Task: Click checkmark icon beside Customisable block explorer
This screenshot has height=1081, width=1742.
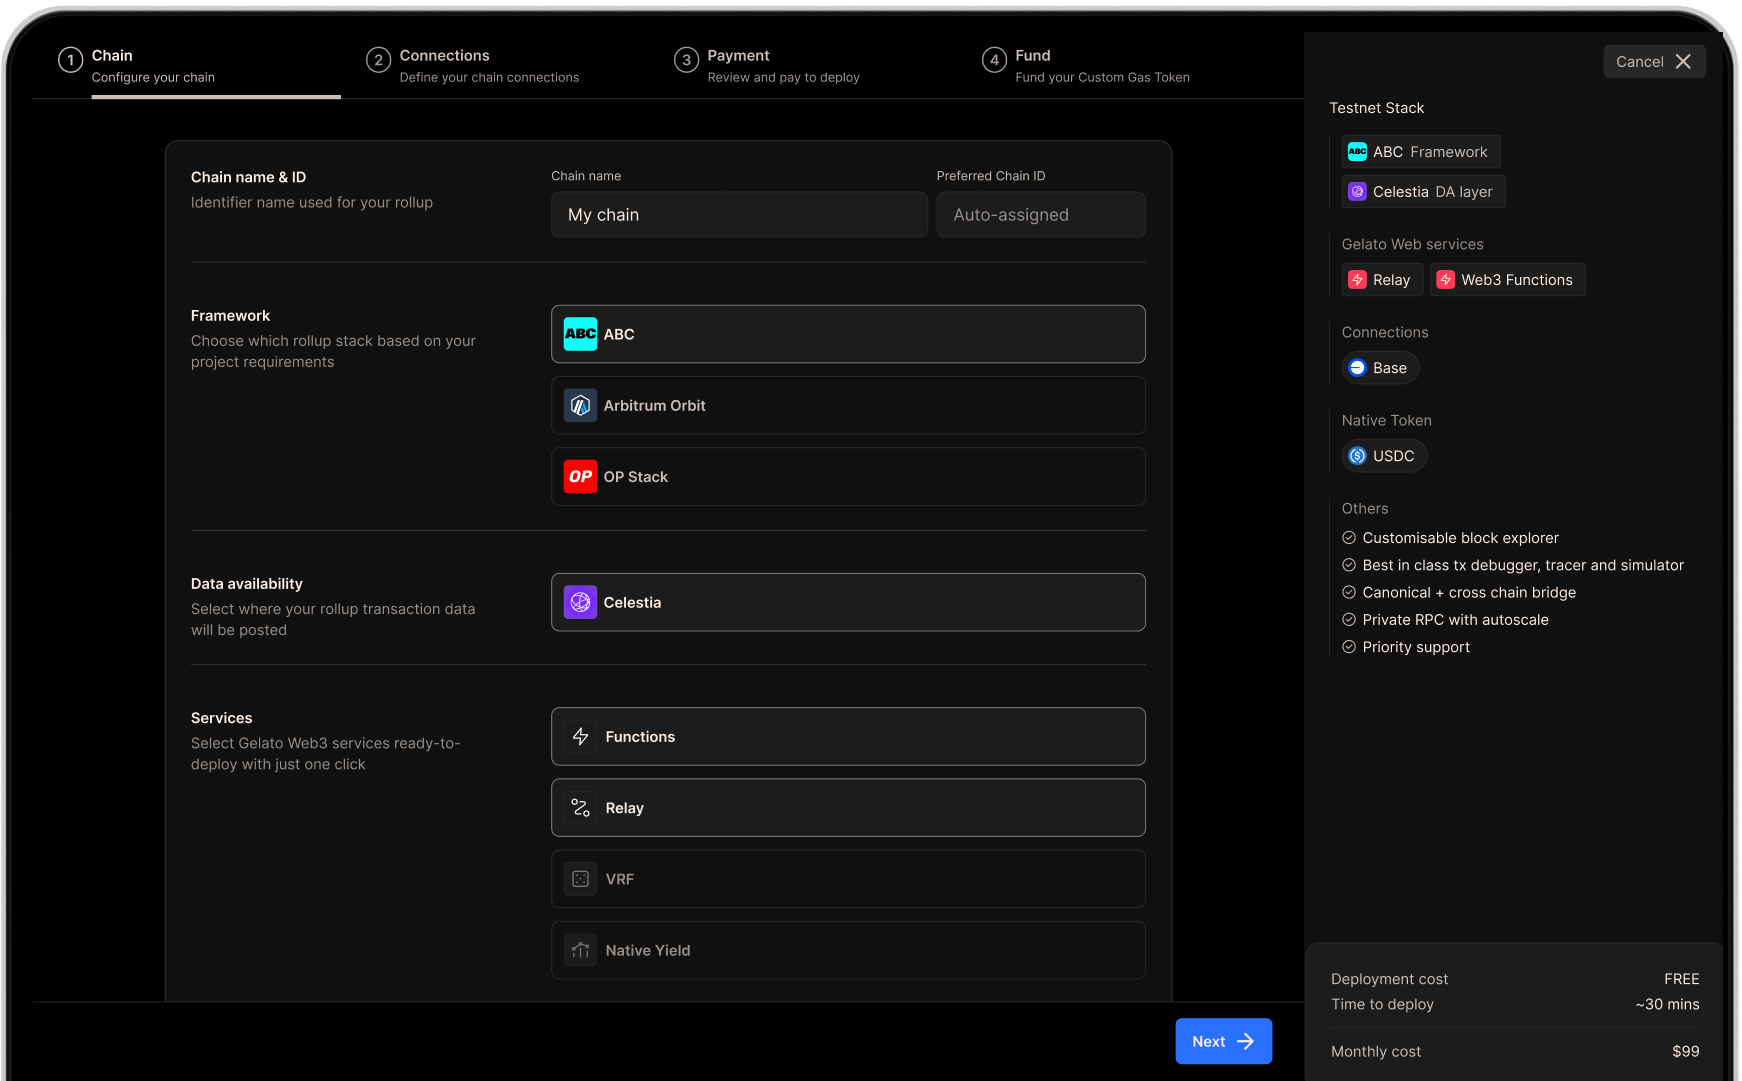Action: coord(1349,538)
